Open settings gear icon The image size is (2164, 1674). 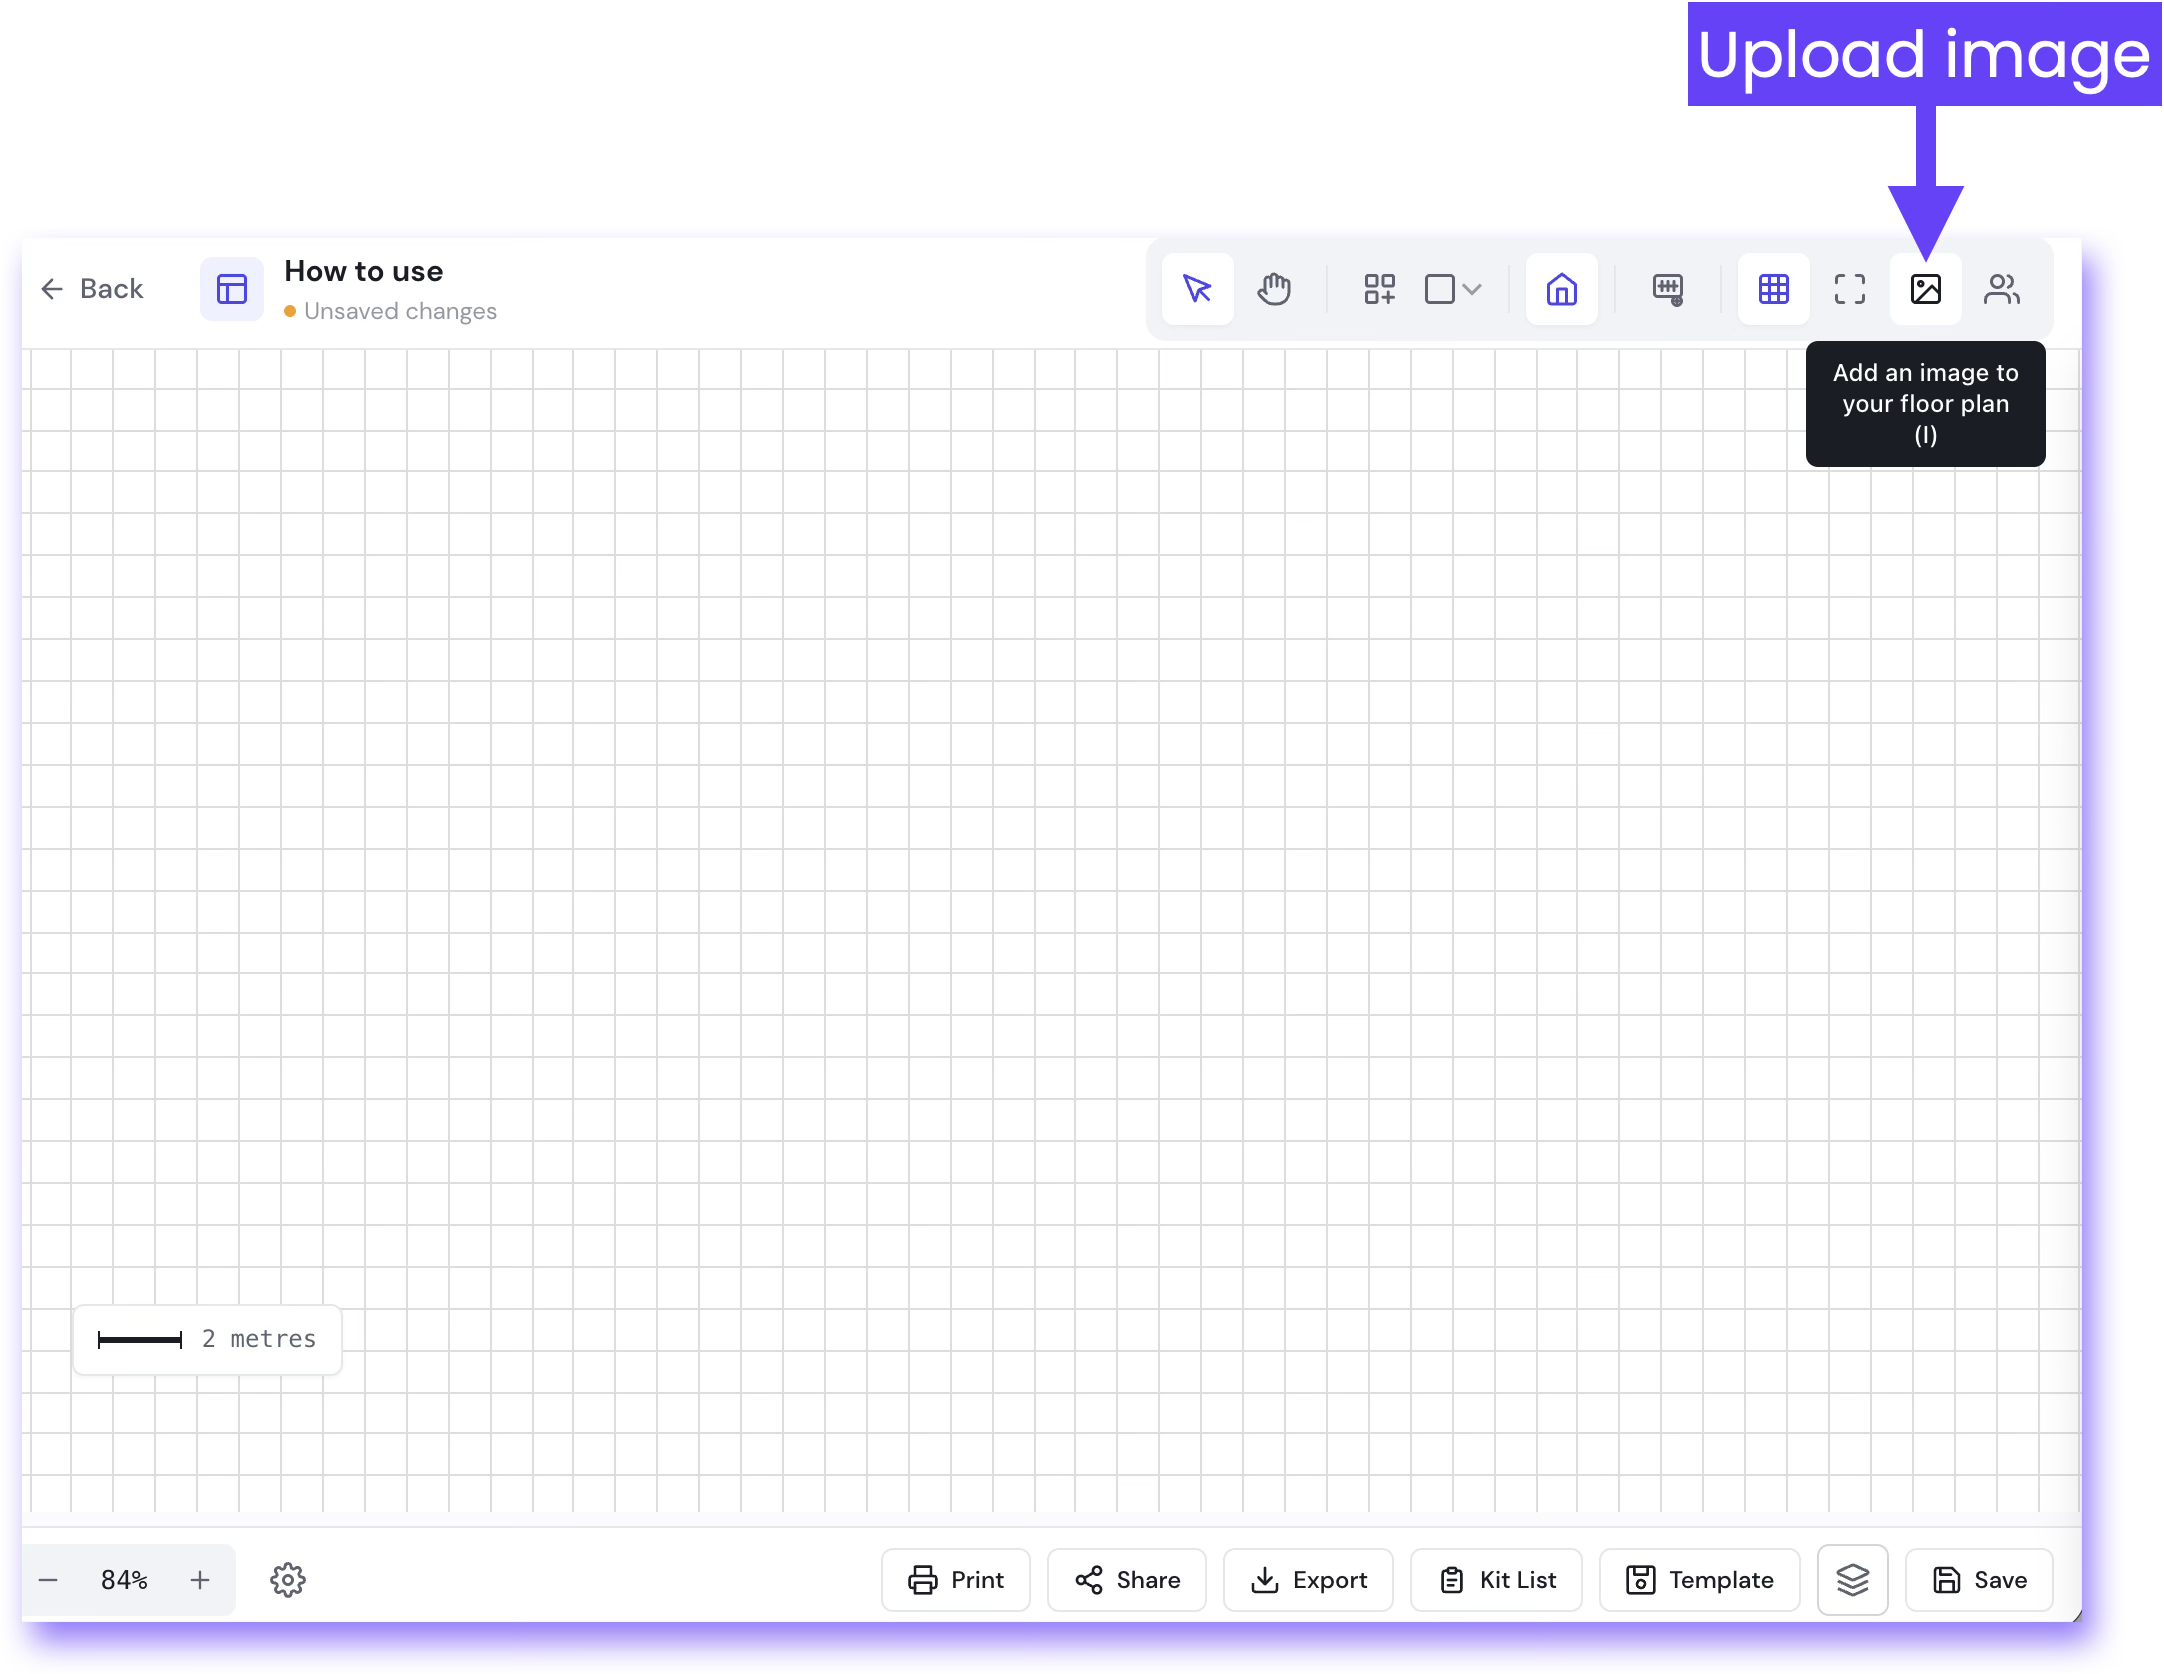[288, 1580]
